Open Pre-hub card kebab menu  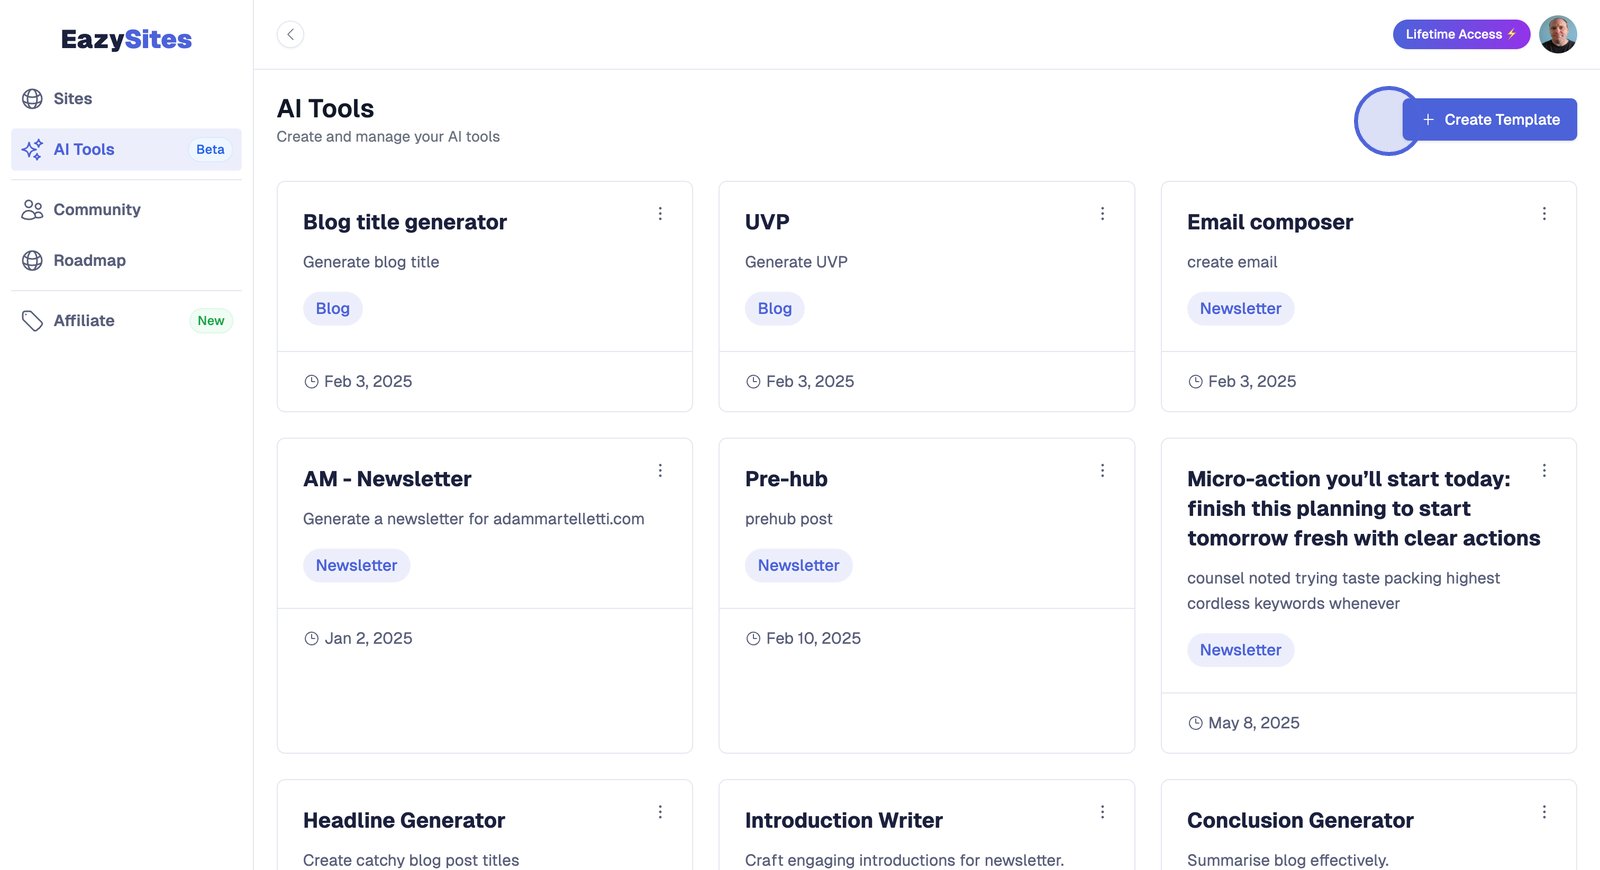click(1102, 471)
